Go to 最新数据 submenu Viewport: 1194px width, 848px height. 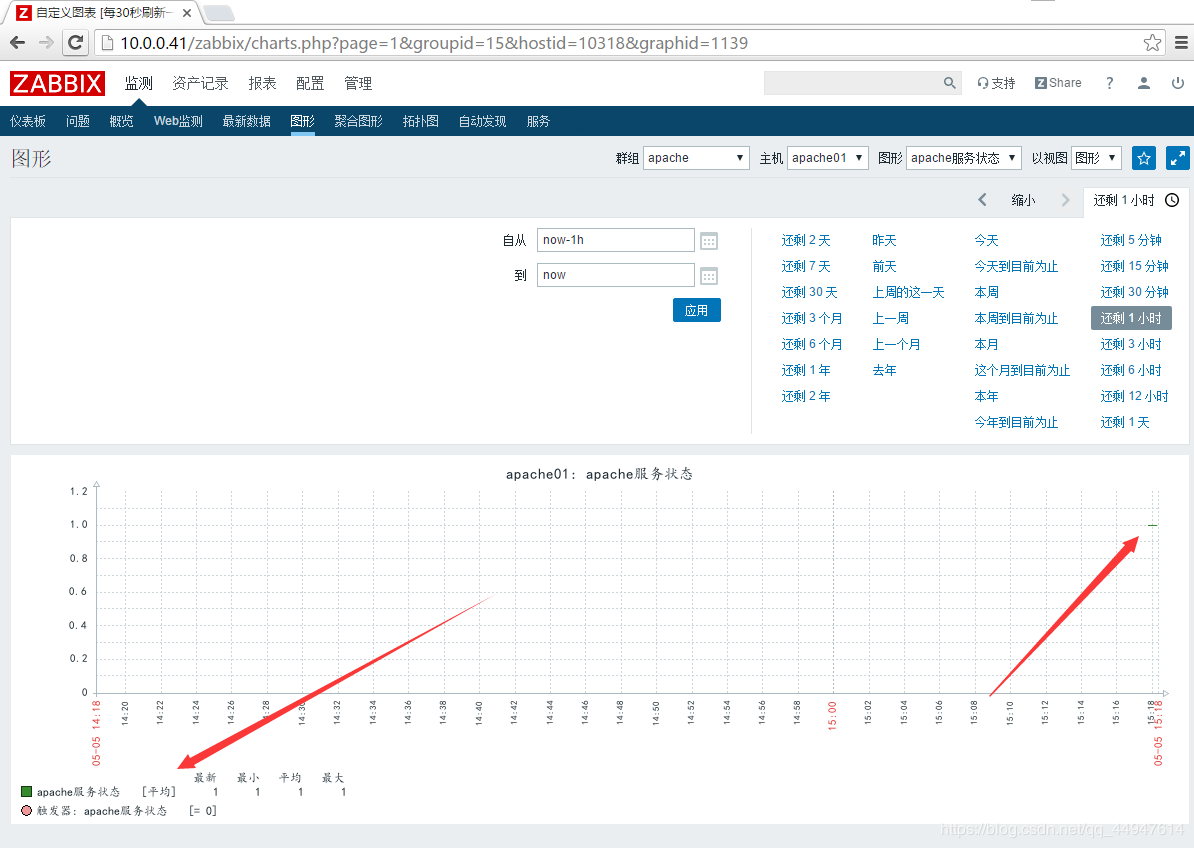pyautogui.click(x=246, y=121)
